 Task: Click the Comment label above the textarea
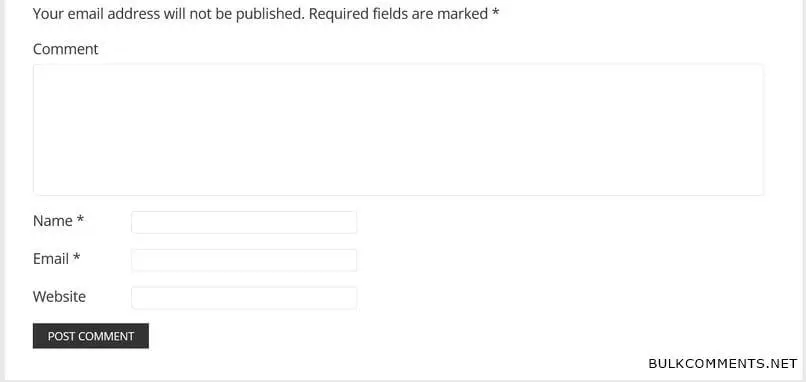coord(65,49)
